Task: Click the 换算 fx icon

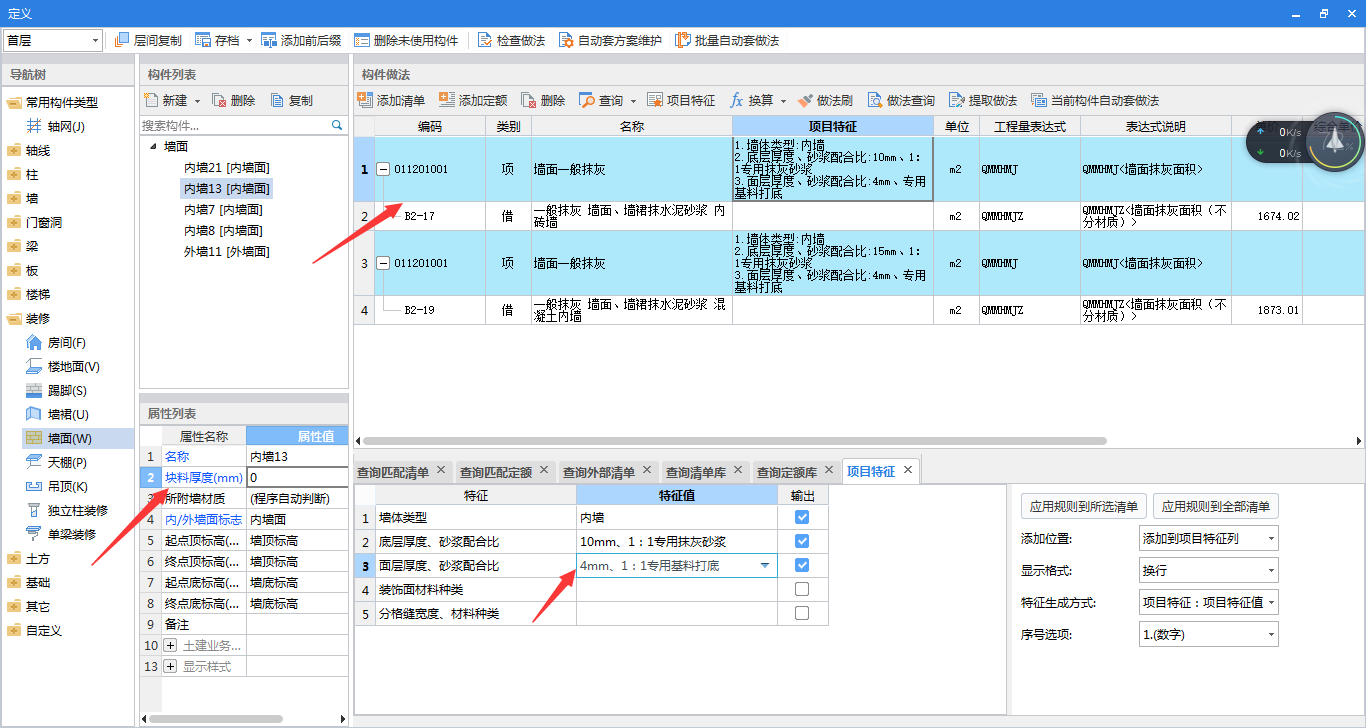Action: (737, 100)
